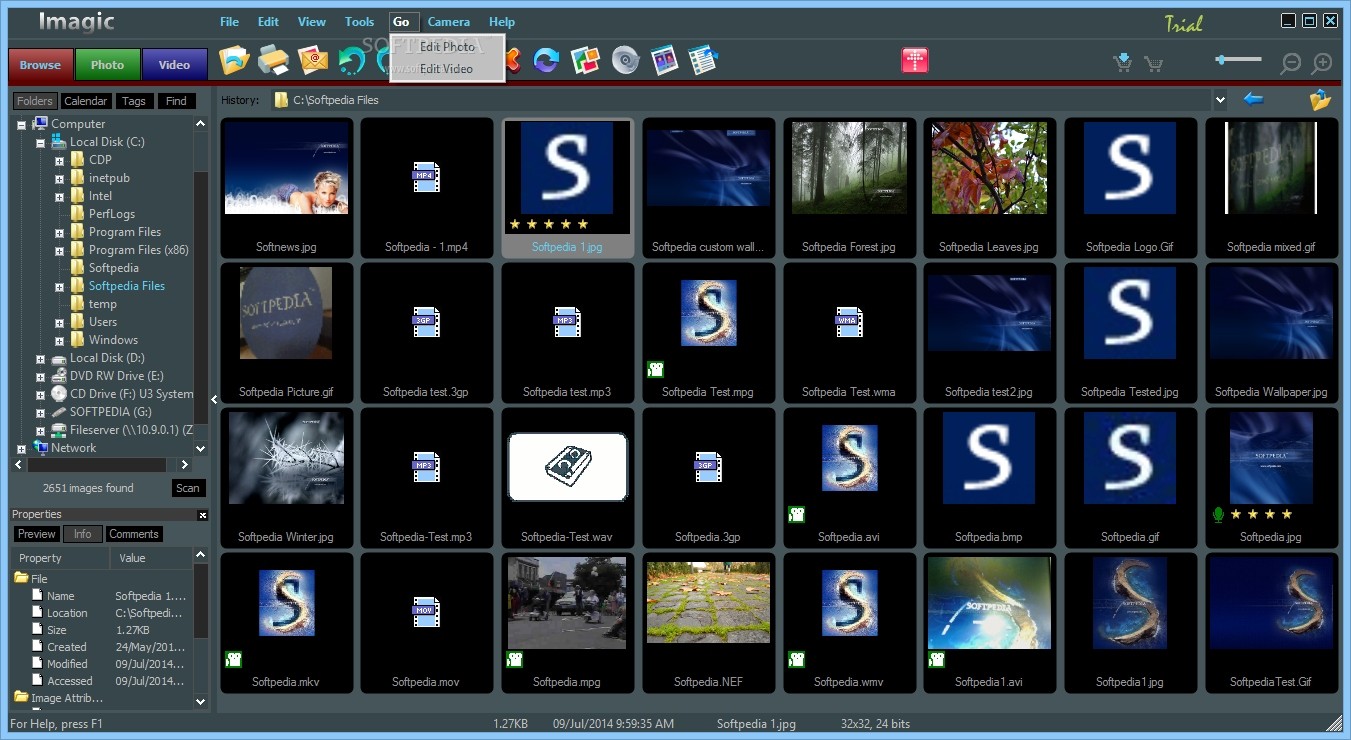Expand the Local Disk (D:) node
The image size is (1351, 740).
(40, 358)
